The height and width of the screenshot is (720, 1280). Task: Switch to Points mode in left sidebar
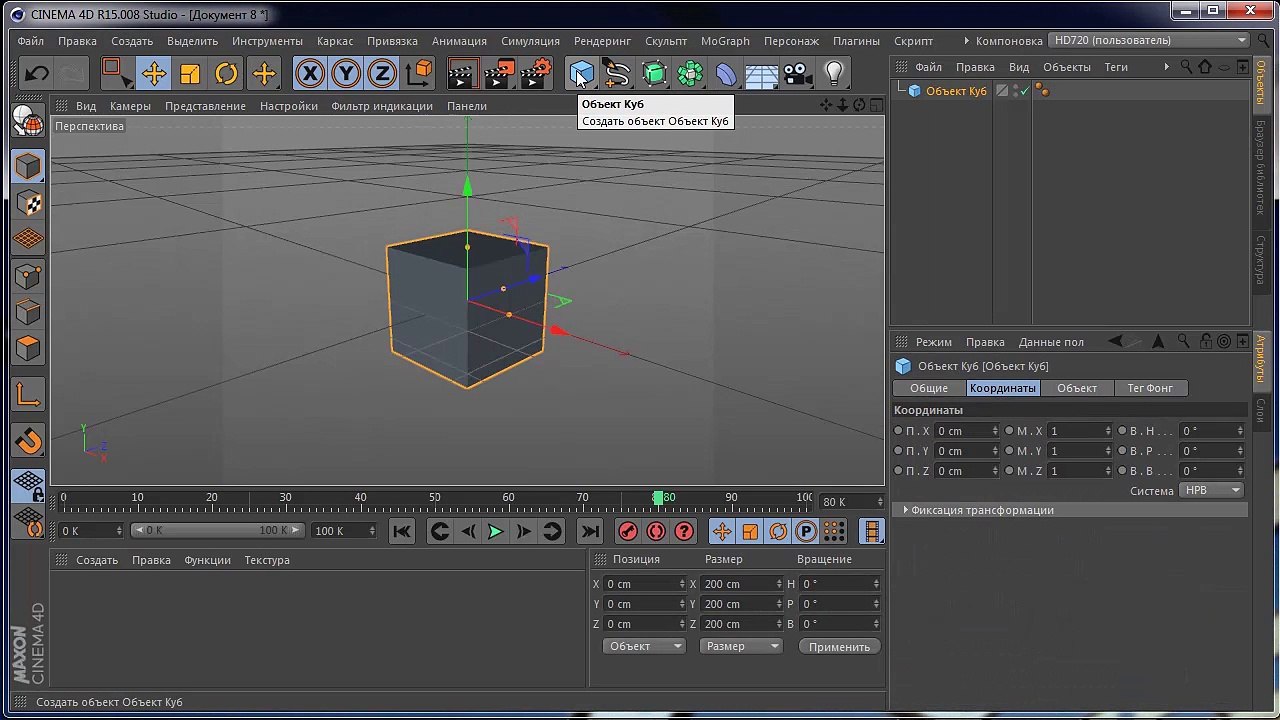[28, 276]
